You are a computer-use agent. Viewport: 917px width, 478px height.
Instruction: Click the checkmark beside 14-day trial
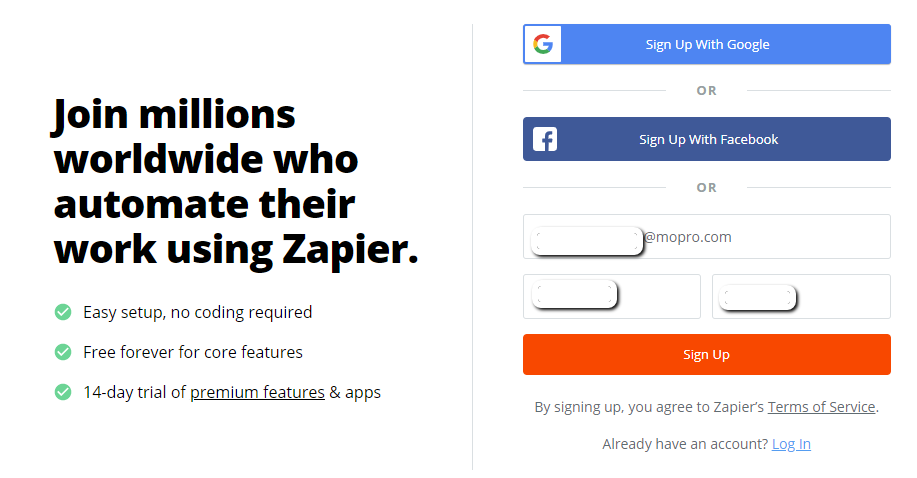coord(63,392)
